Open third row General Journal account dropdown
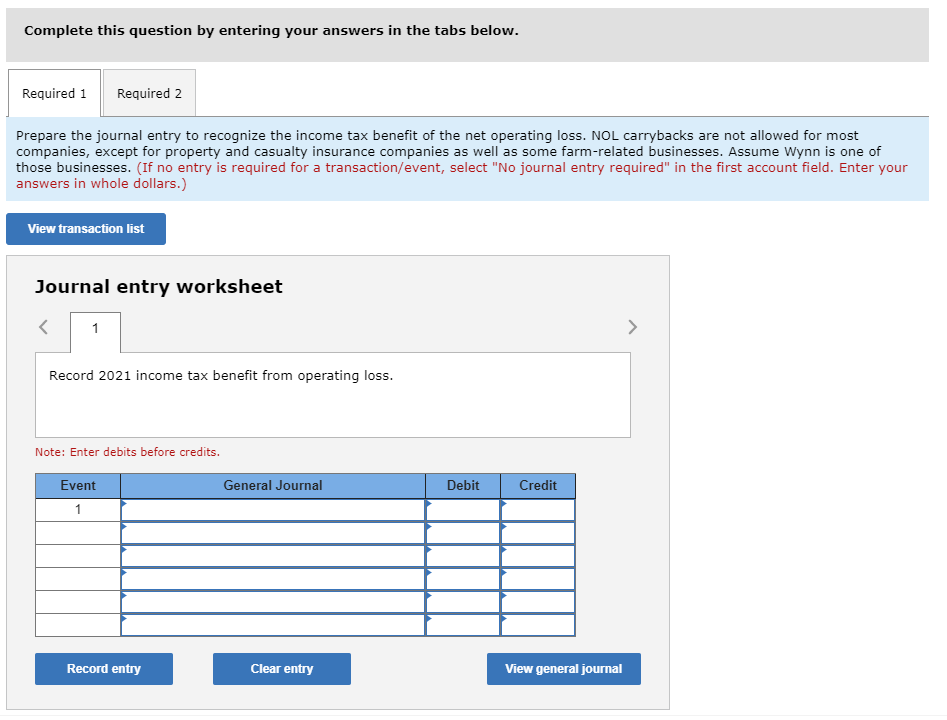This screenshot has width=947, height=720. pos(273,556)
